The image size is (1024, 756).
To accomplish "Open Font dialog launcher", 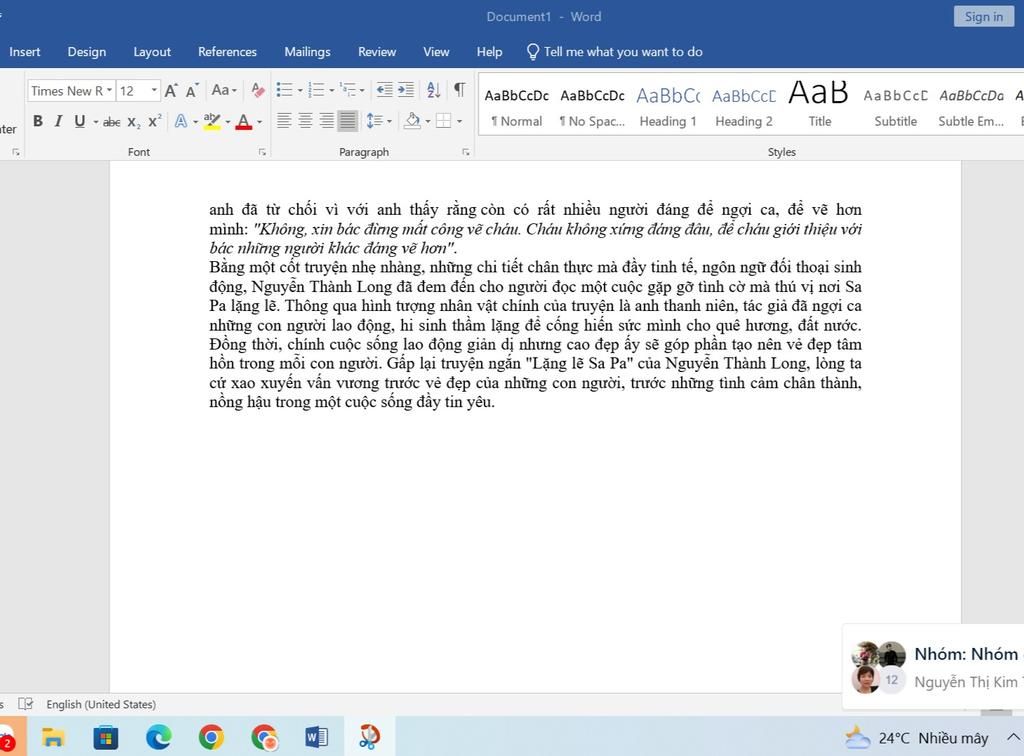I will click(262, 152).
